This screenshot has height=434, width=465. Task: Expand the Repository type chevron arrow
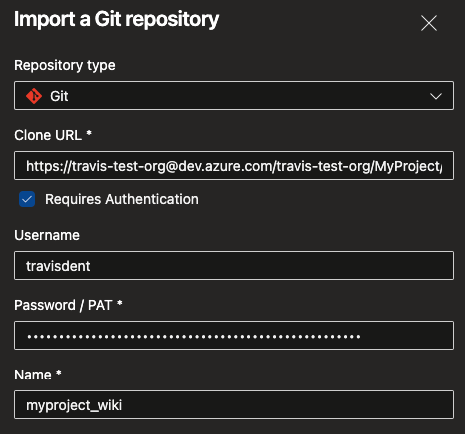tap(436, 96)
